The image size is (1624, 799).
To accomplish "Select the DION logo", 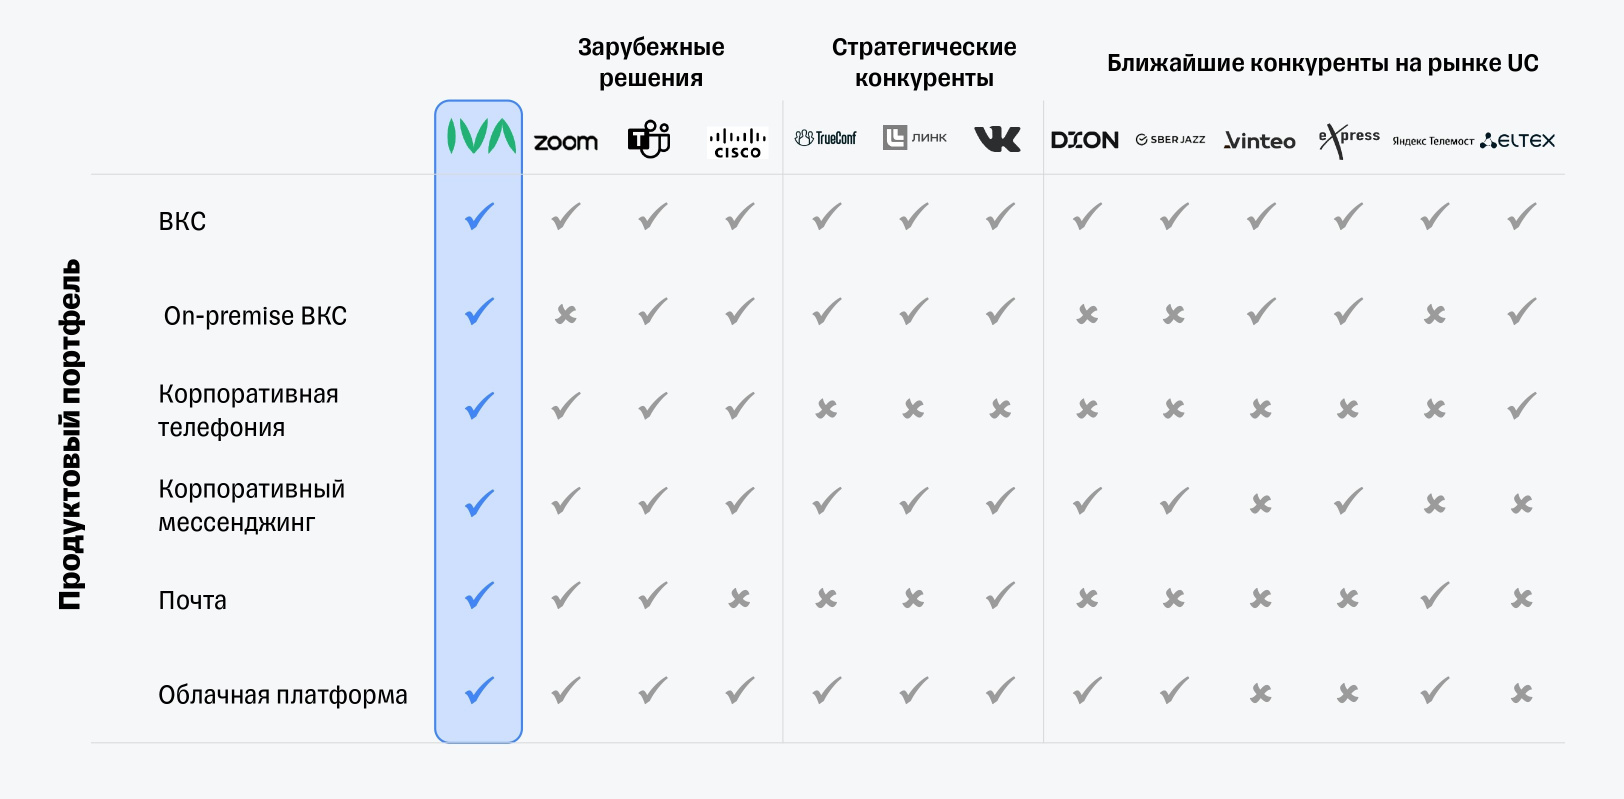I will click(1085, 140).
